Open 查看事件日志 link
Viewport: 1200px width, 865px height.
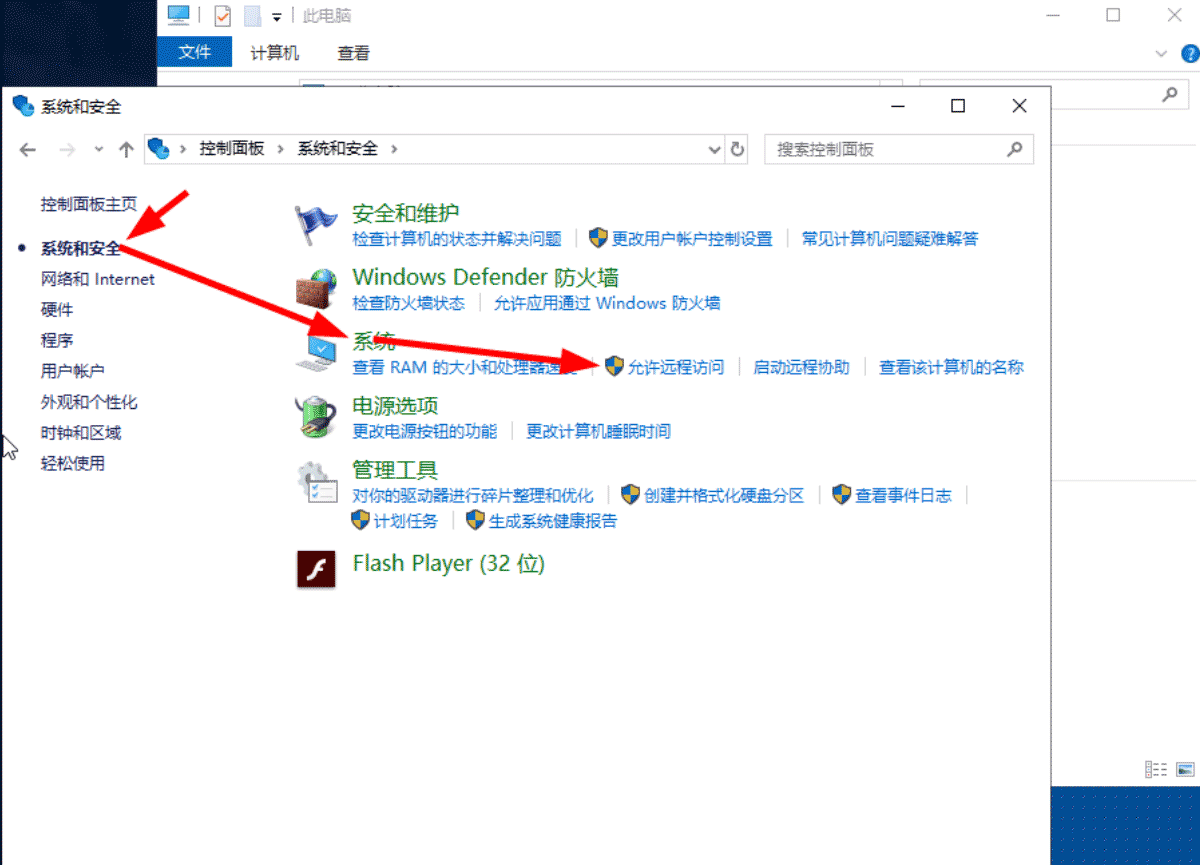903,495
